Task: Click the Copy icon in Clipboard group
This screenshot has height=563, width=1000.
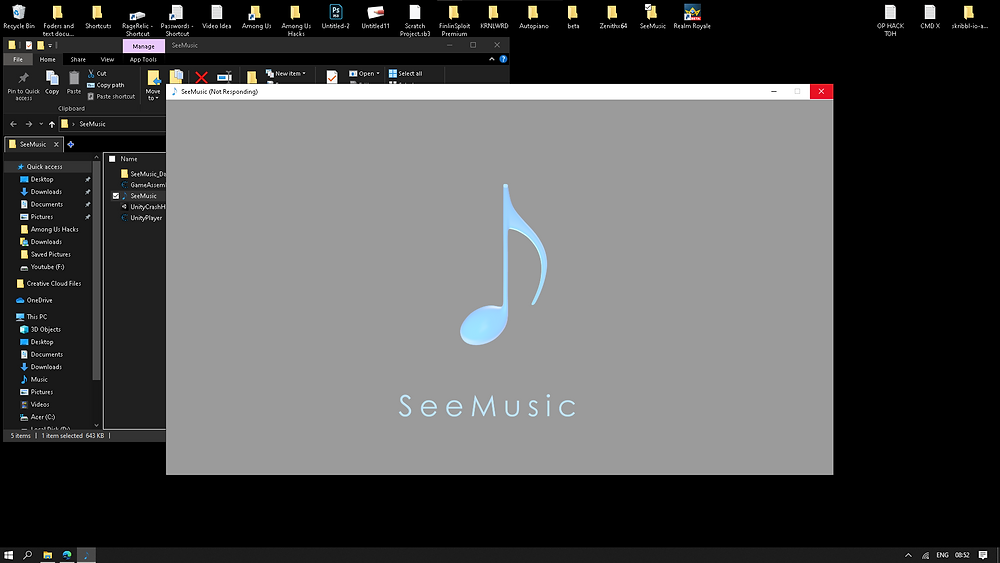Action: [x=52, y=83]
